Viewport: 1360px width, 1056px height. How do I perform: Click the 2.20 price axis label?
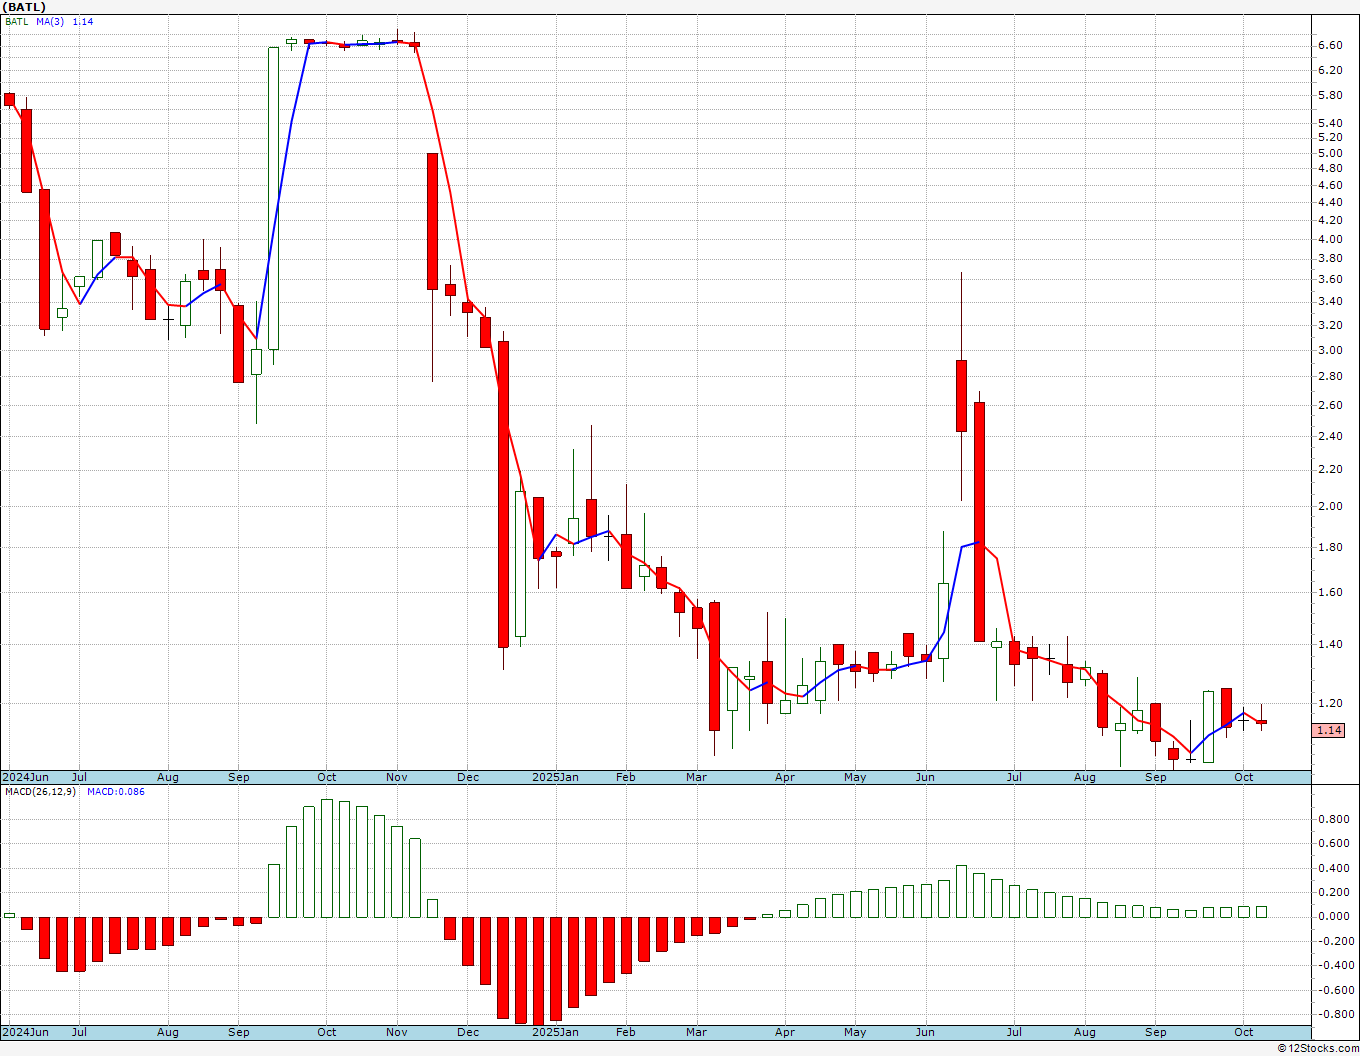1330,469
